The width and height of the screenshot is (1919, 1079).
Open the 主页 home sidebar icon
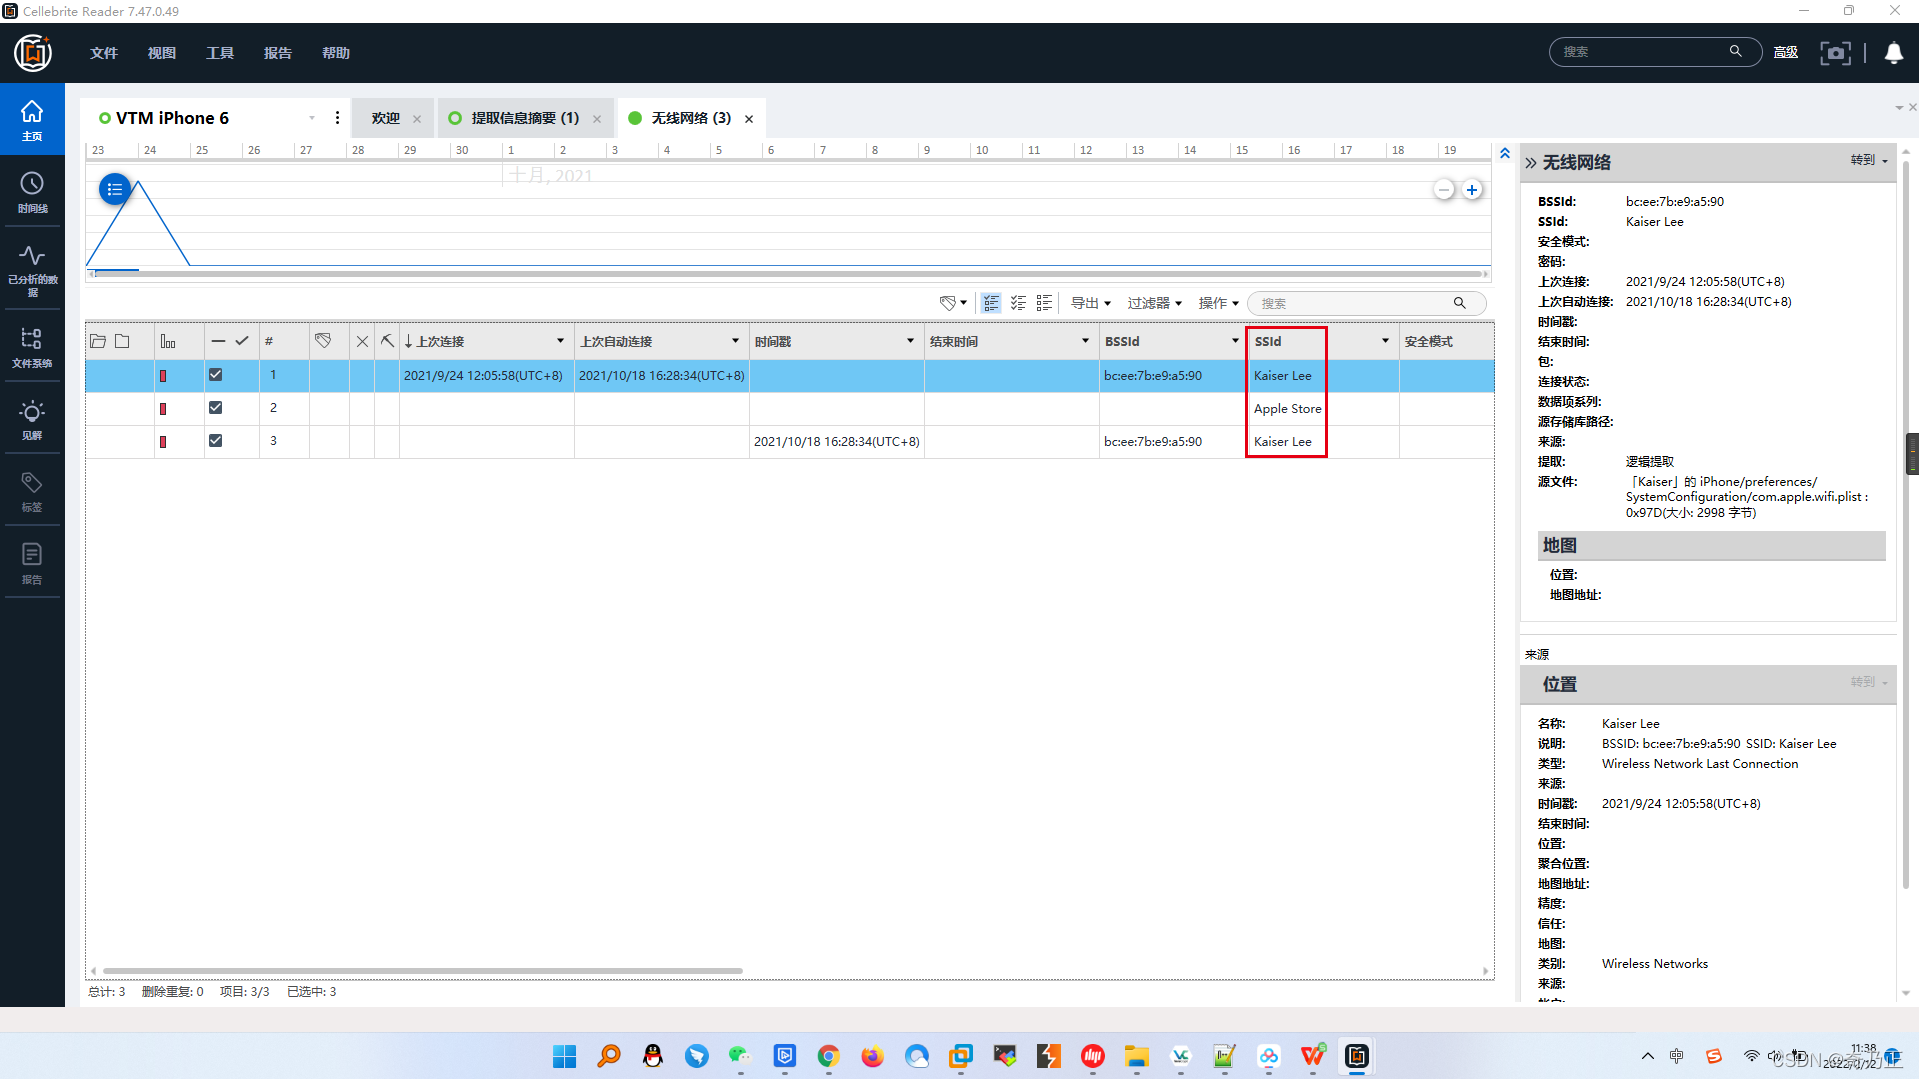(32, 119)
